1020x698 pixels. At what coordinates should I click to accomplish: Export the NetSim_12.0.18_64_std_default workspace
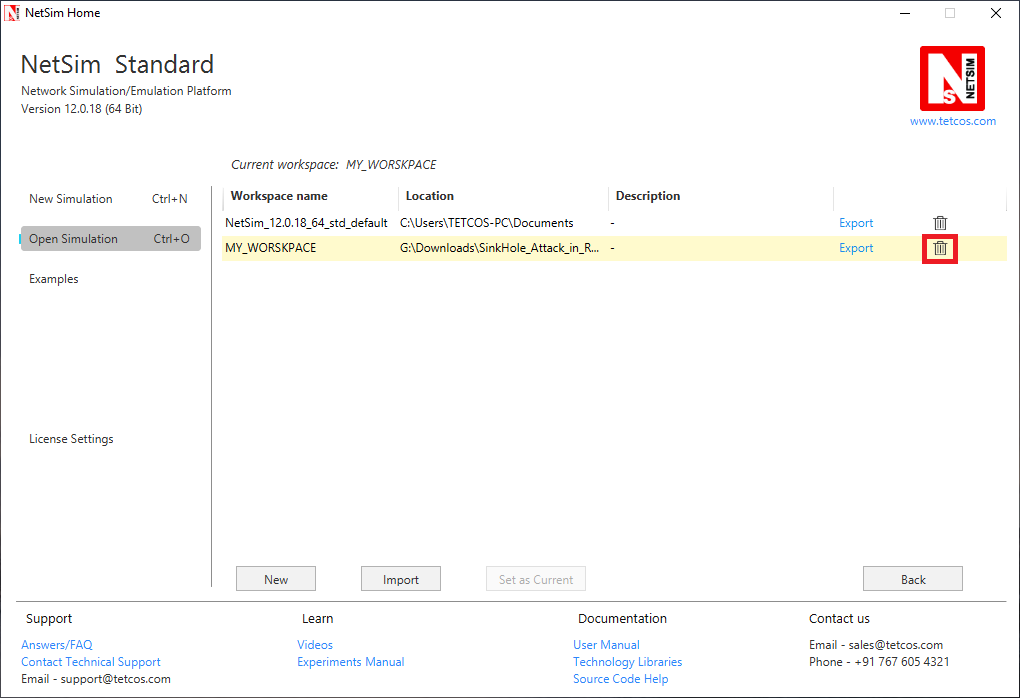856,222
